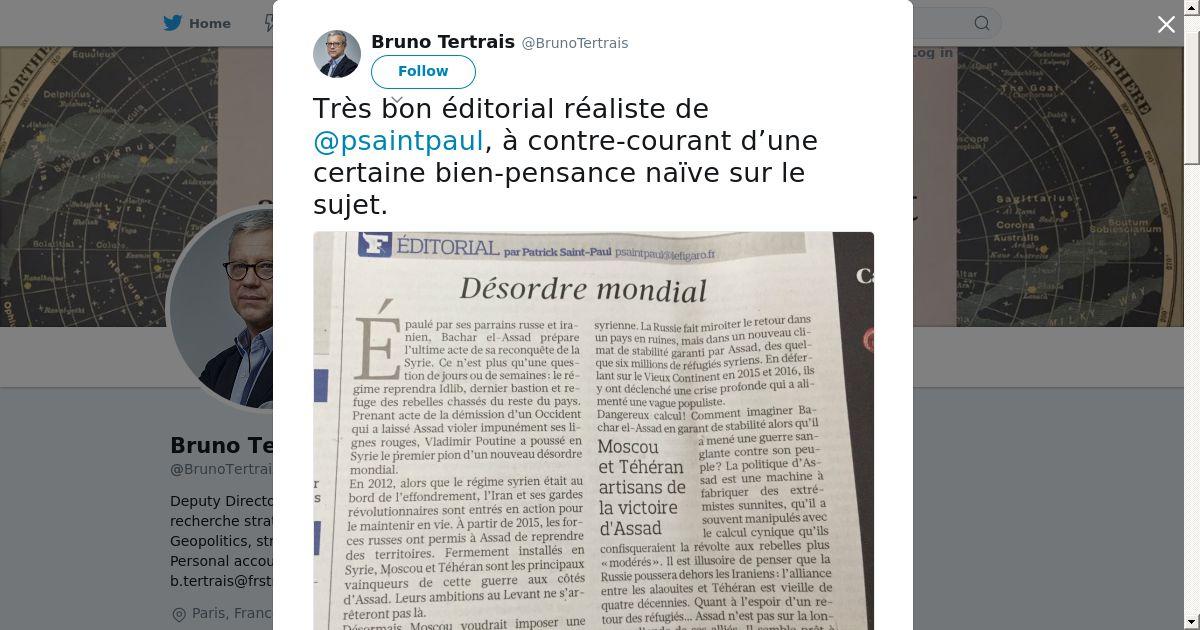Open the @psaintpaul mention link

(398, 141)
